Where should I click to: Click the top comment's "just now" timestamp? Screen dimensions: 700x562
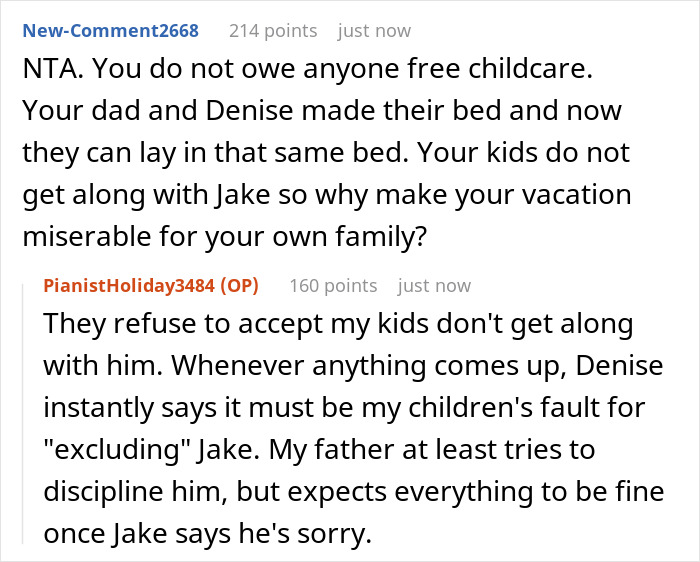click(x=374, y=31)
